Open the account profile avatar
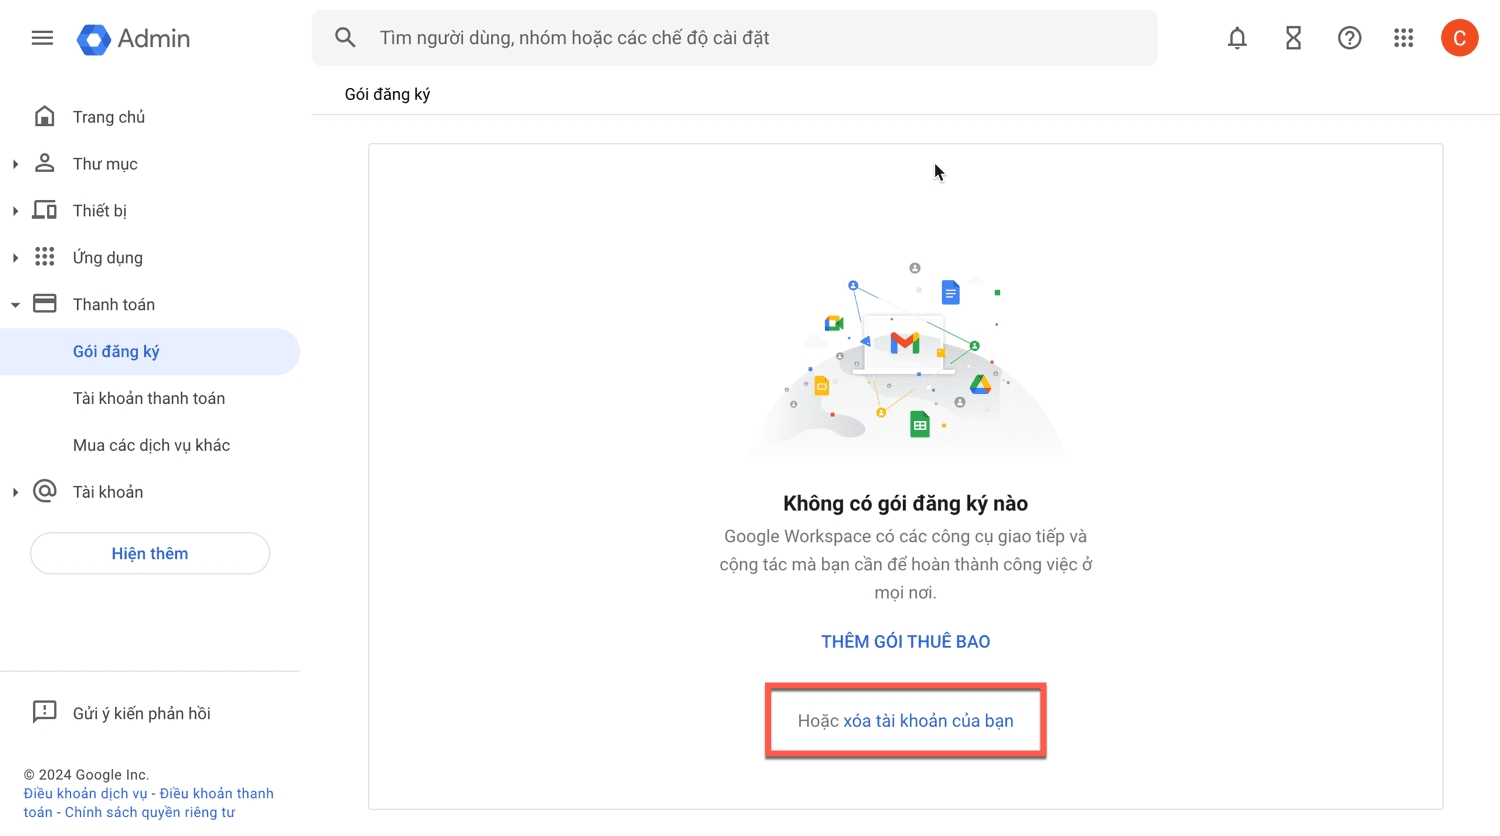This screenshot has width=1500, height=836. (1459, 38)
